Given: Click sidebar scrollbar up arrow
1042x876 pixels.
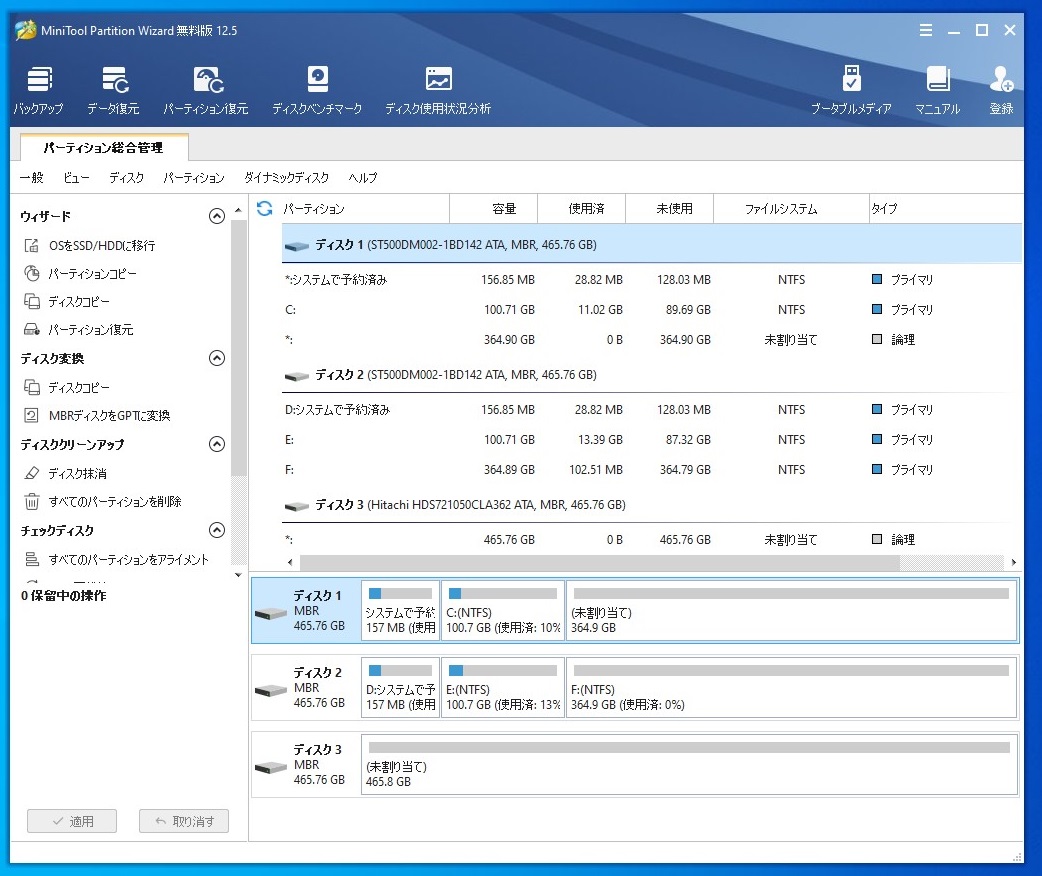Looking at the screenshot, I should [239, 210].
